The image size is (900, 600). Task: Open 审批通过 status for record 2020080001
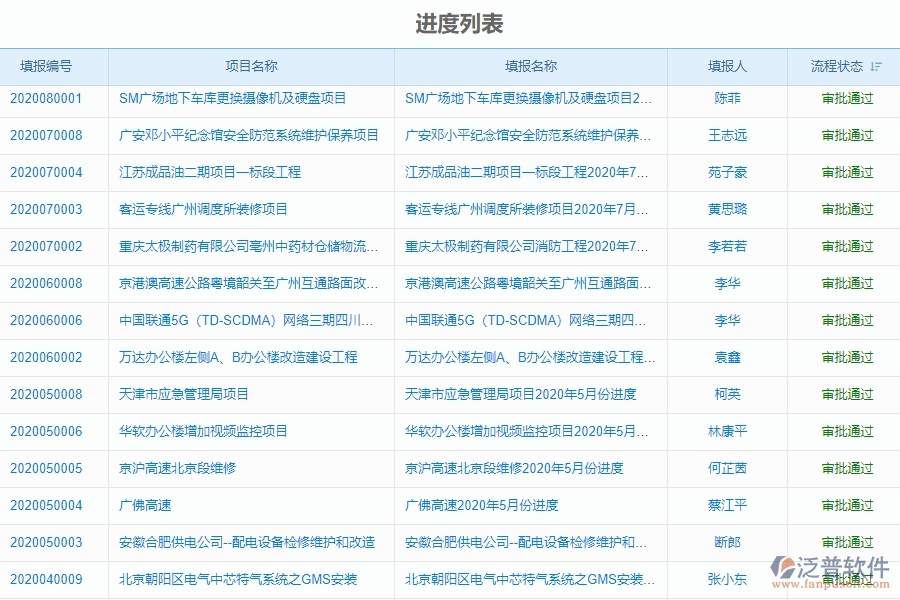847,98
